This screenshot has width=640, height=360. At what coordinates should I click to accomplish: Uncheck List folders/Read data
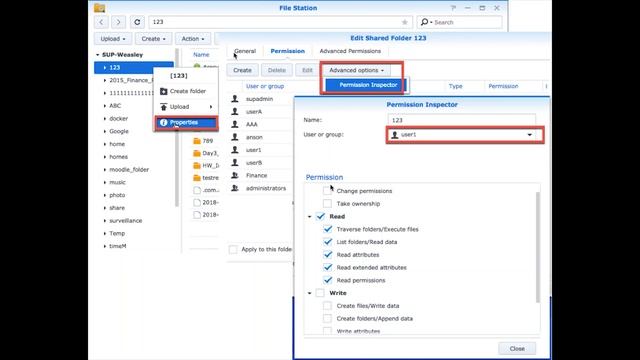pos(327,242)
